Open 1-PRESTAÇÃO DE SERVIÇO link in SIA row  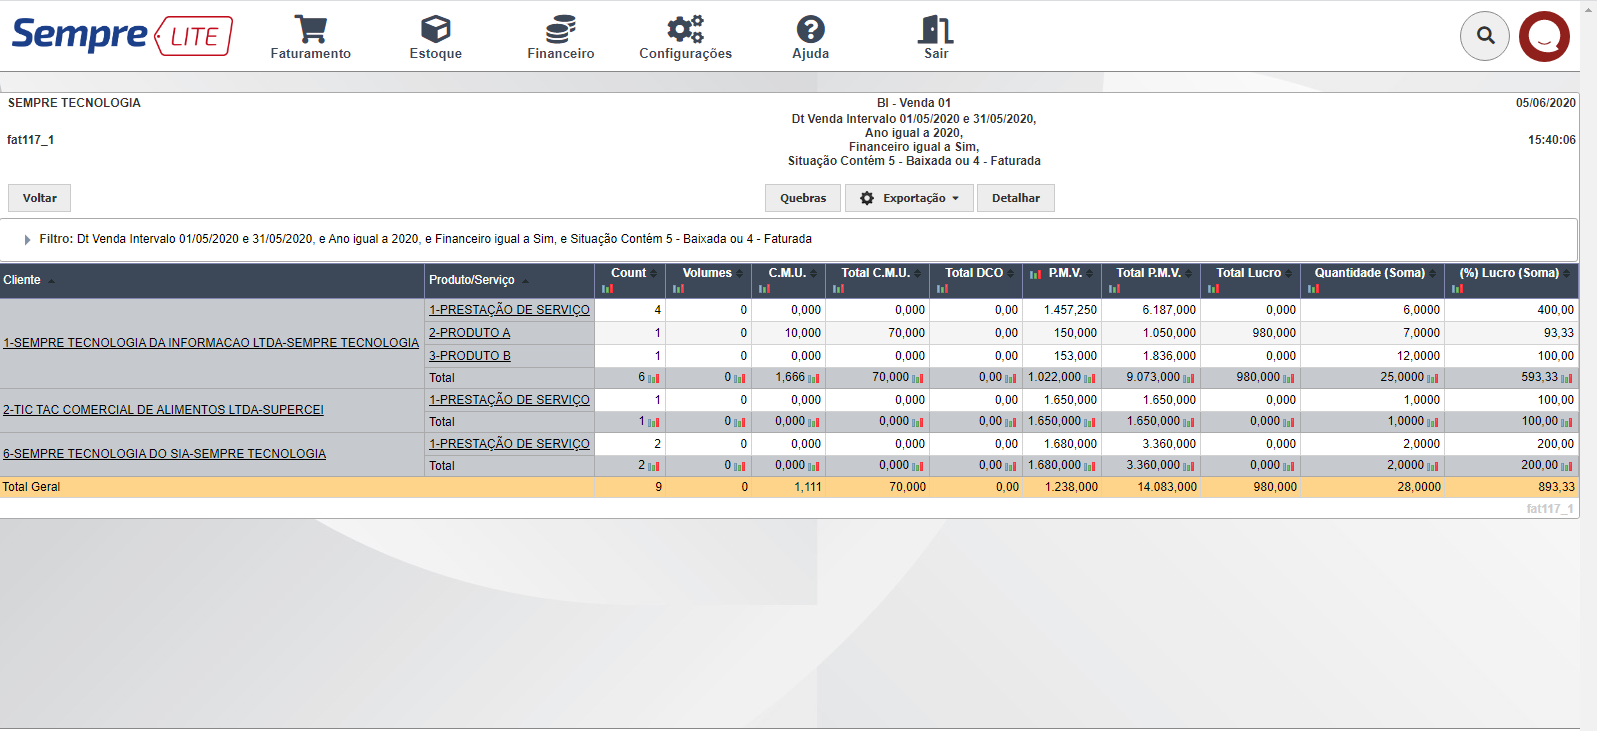point(509,444)
